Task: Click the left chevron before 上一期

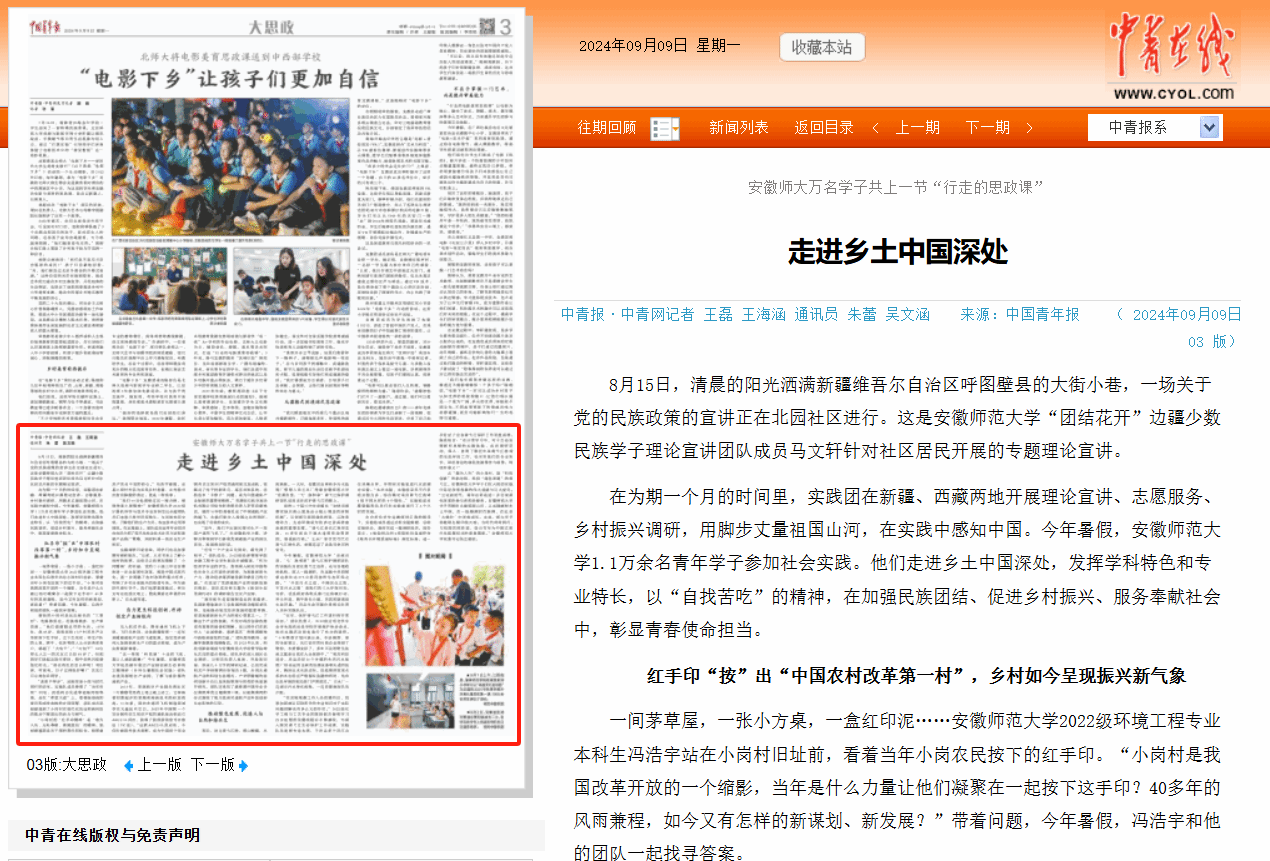Action: point(876,128)
